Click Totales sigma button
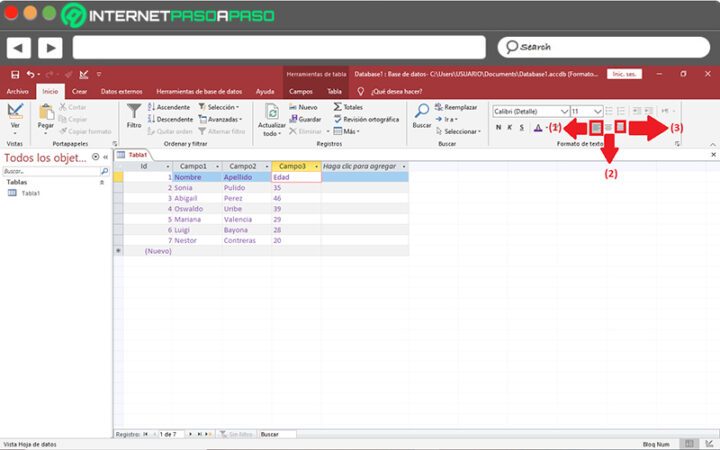Image resolution: width=720 pixels, height=450 pixels. coord(348,107)
